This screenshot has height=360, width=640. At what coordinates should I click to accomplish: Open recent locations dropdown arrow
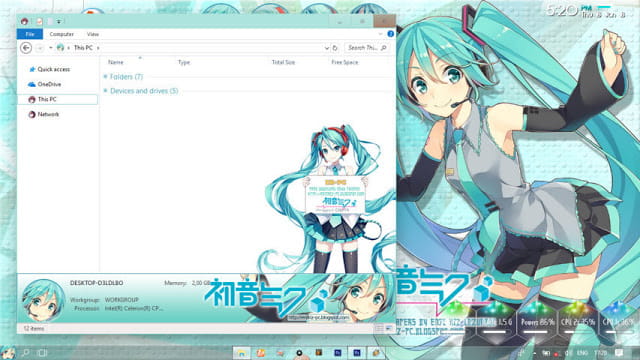tap(51, 48)
